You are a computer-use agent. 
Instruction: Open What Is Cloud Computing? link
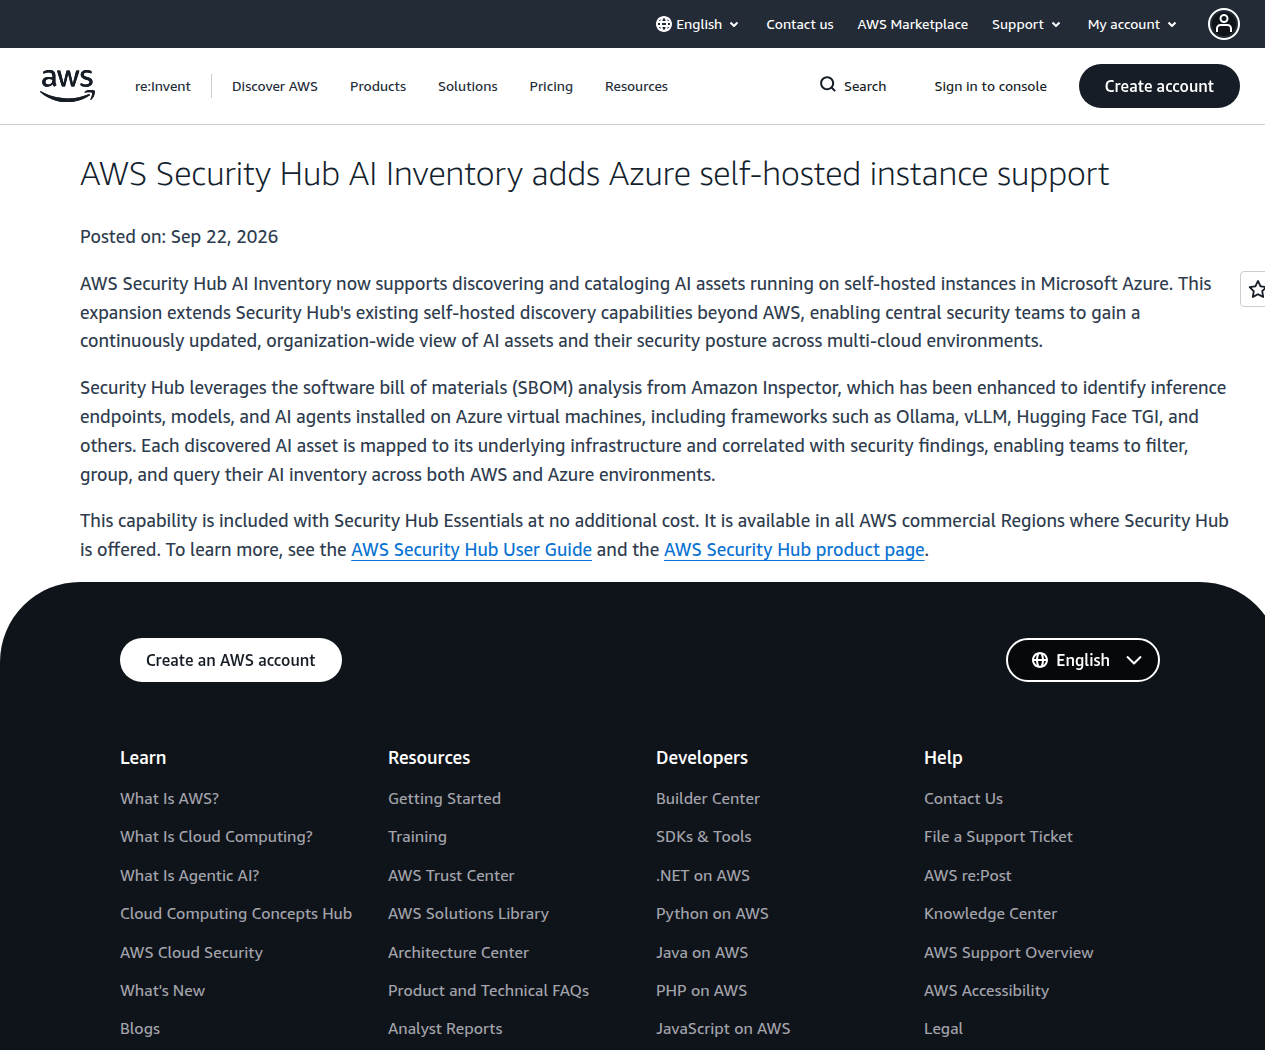click(216, 836)
